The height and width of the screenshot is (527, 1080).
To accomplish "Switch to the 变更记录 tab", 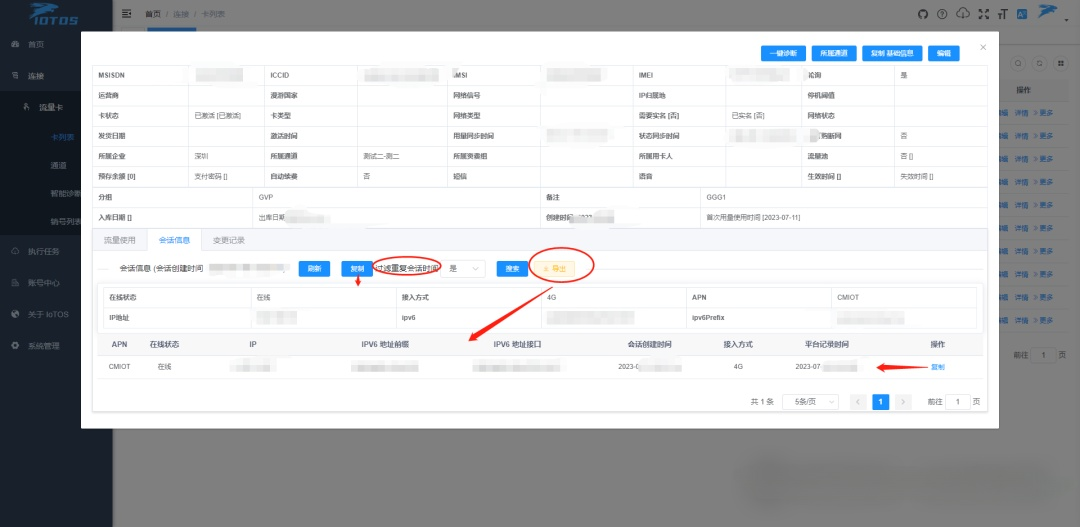I will [229, 240].
